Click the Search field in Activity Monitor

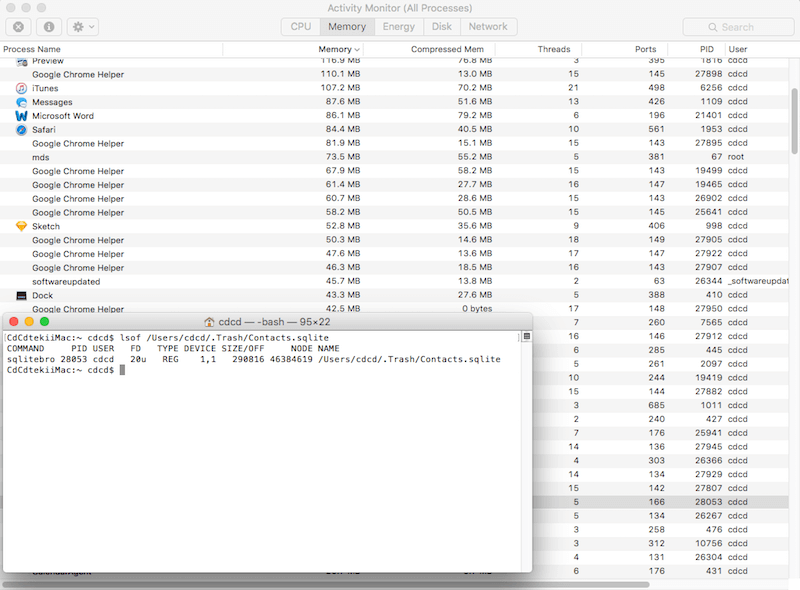(x=738, y=27)
